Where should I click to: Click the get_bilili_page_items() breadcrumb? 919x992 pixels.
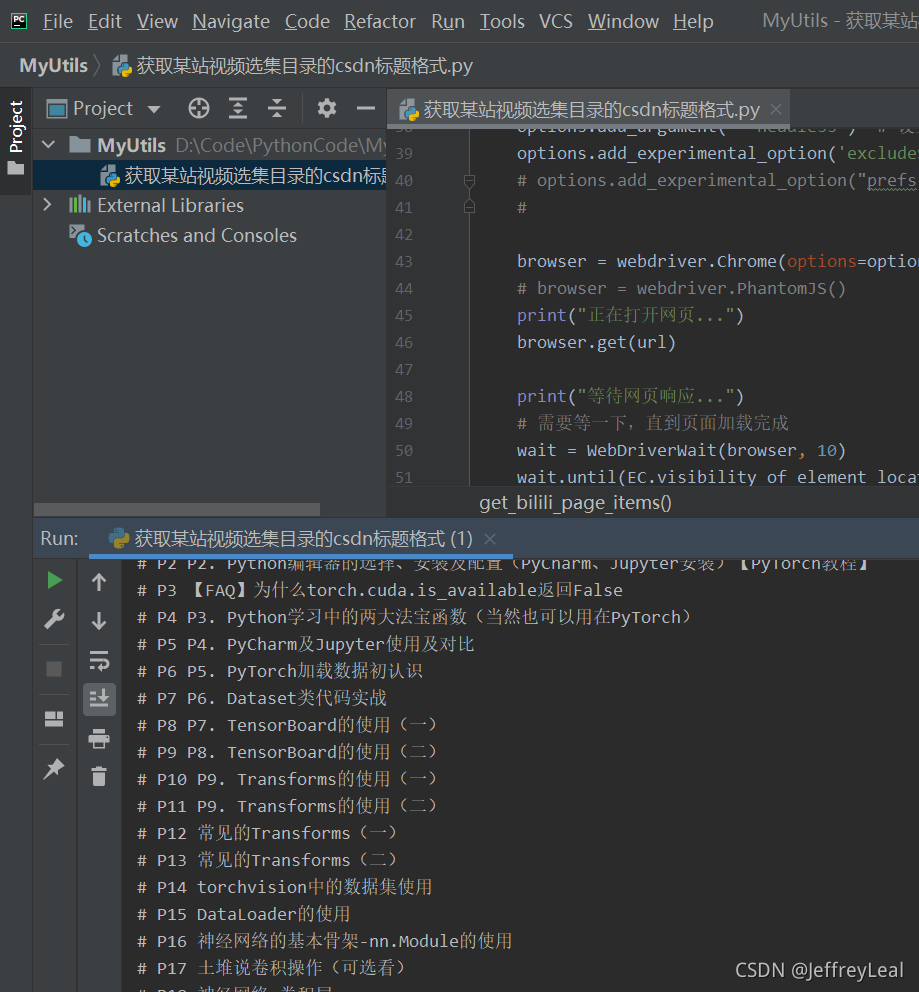[x=575, y=503]
